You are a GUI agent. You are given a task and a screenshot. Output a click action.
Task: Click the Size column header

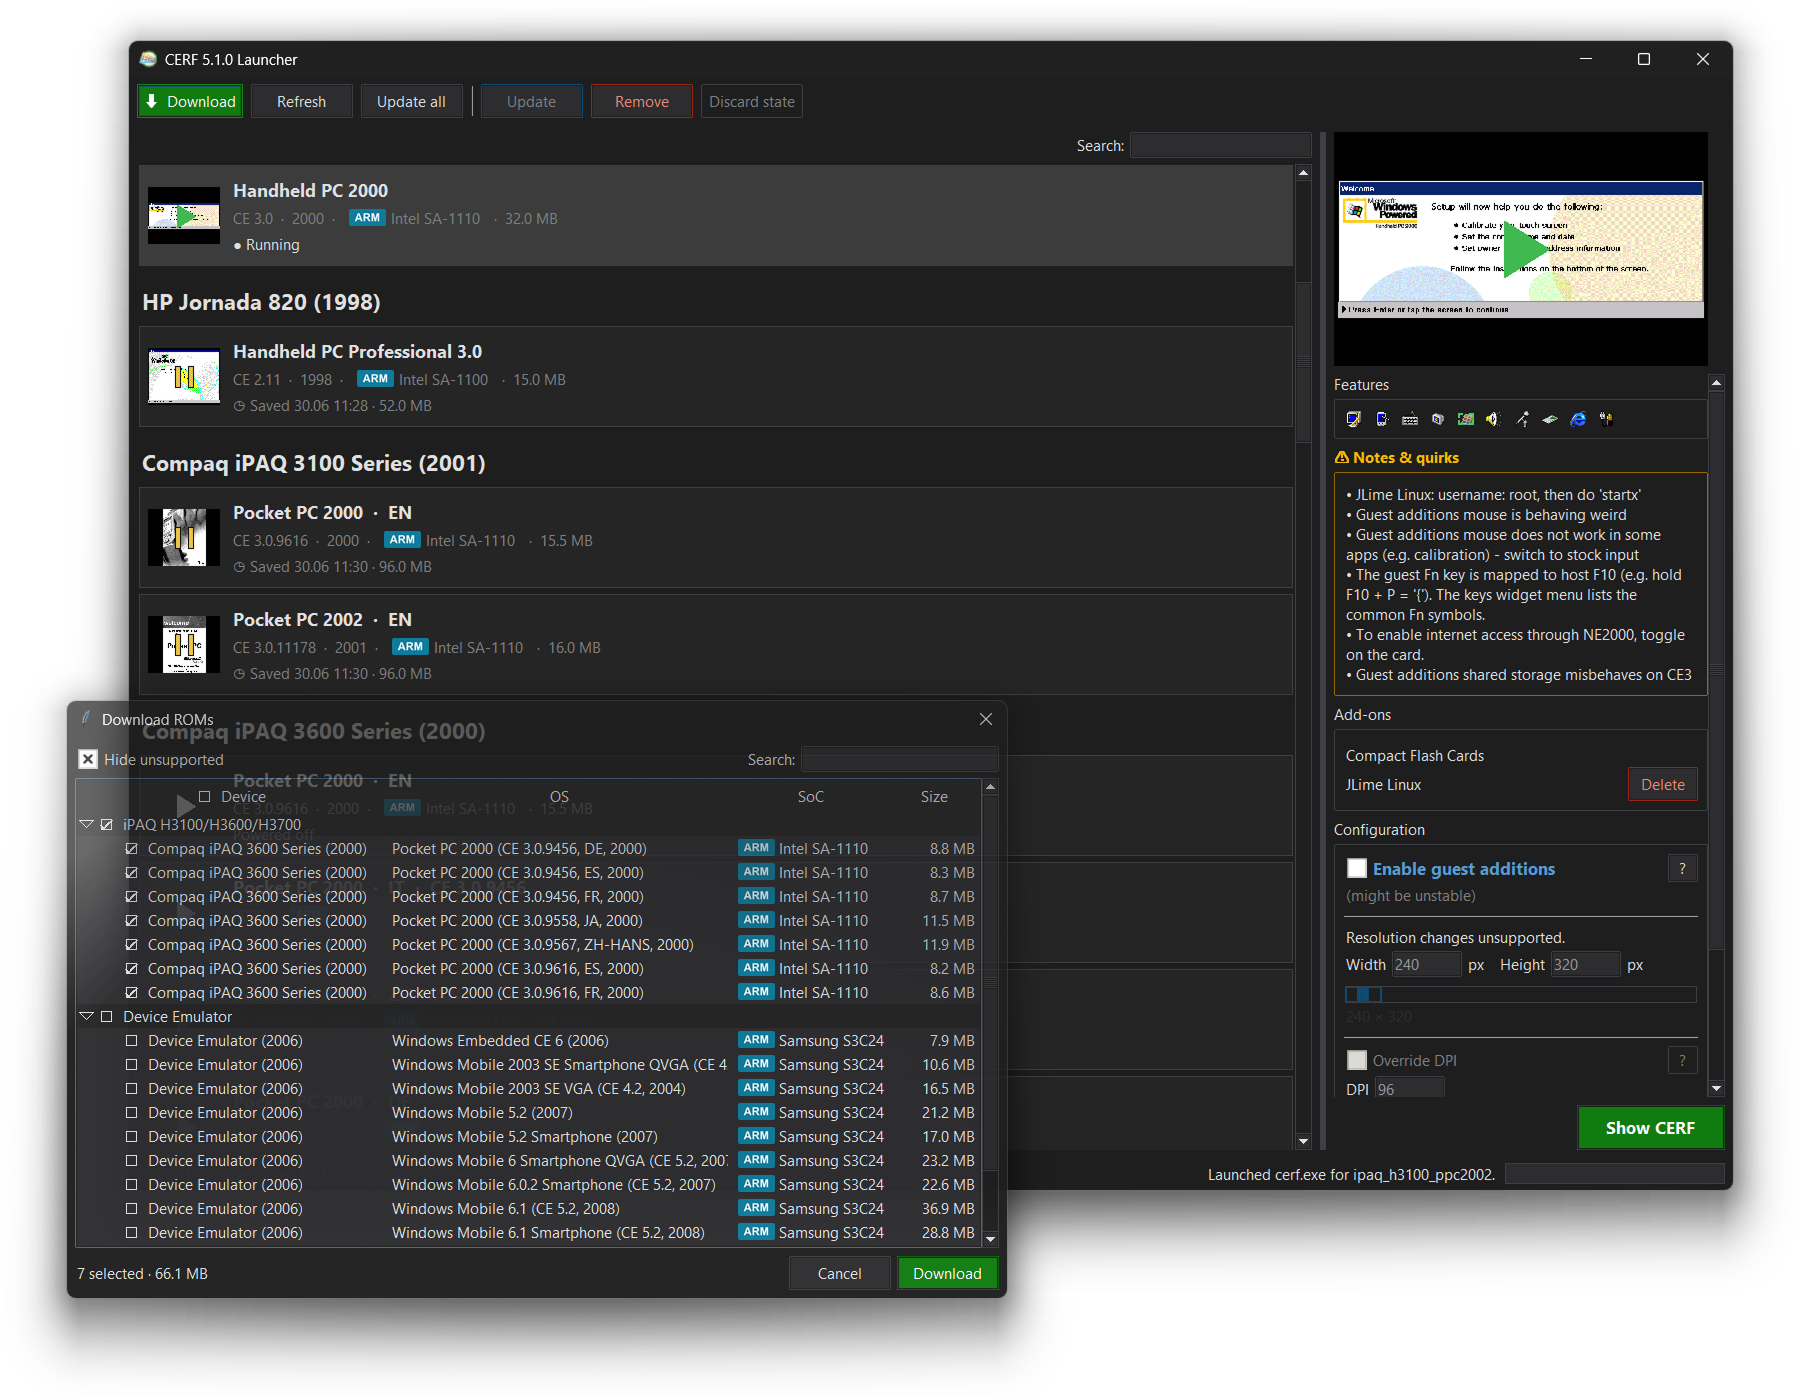pyautogui.click(x=934, y=797)
